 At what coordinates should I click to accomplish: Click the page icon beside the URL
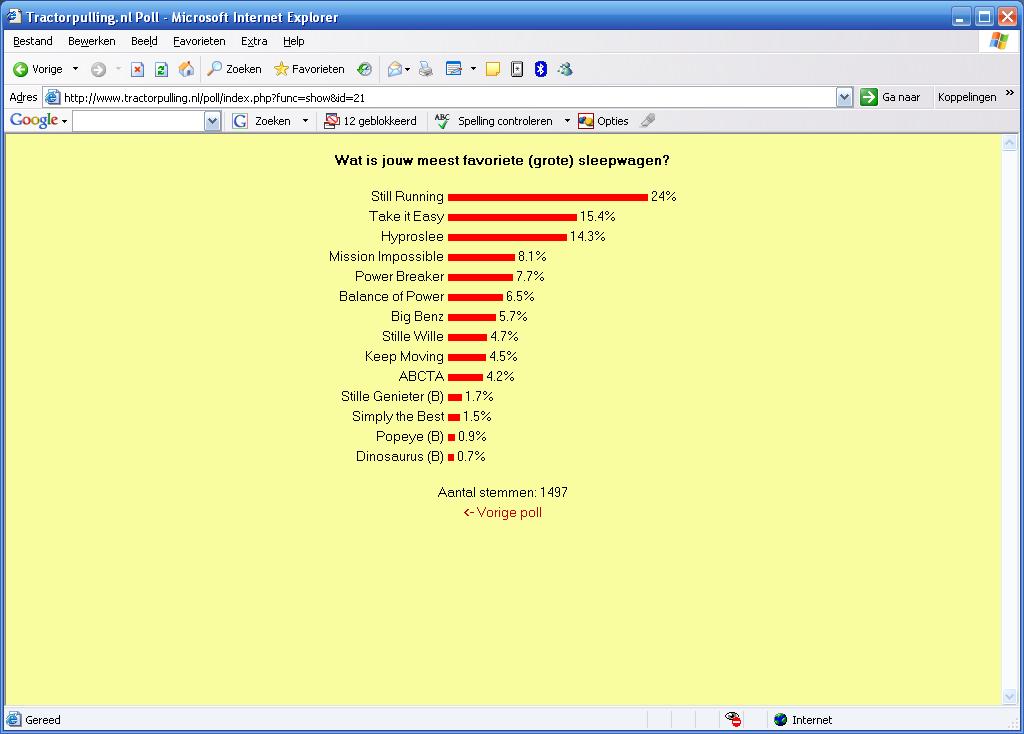pos(53,98)
